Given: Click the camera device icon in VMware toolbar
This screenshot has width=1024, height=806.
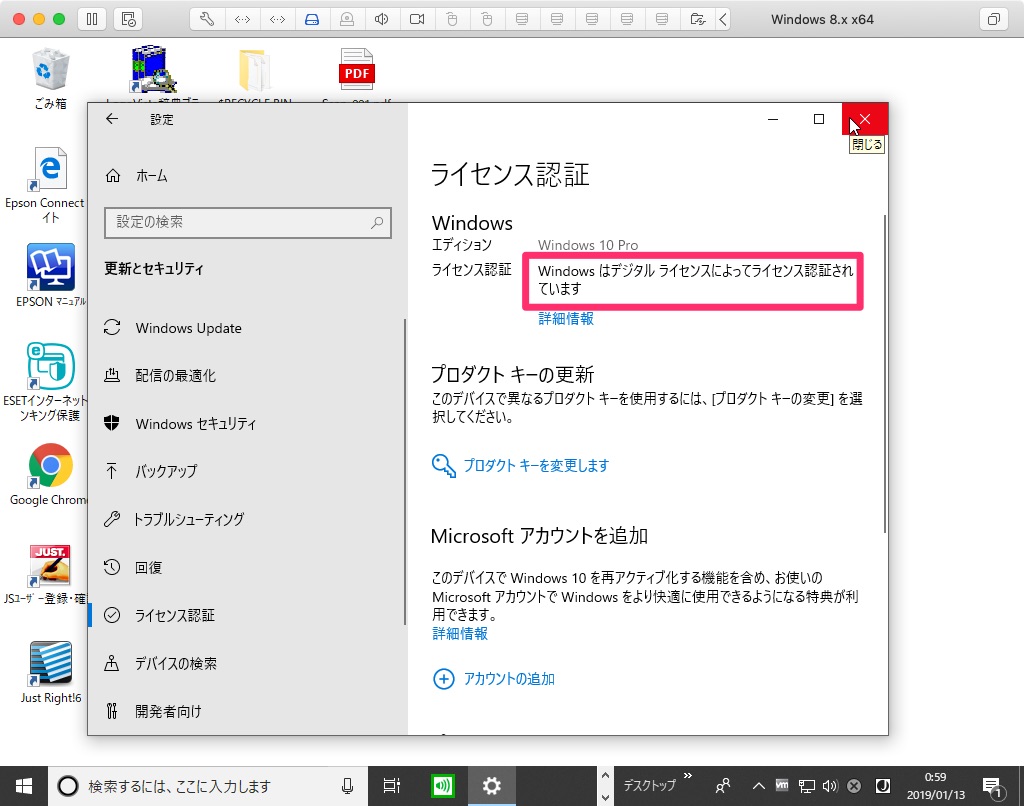Looking at the screenshot, I should pyautogui.click(x=417, y=19).
